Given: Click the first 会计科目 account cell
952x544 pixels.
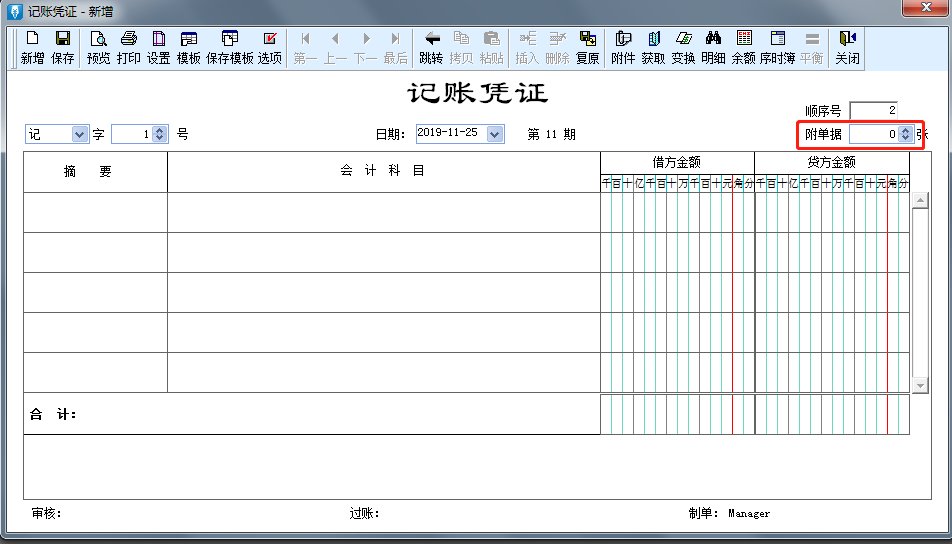Looking at the screenshot, I should (x=384, y=212).
